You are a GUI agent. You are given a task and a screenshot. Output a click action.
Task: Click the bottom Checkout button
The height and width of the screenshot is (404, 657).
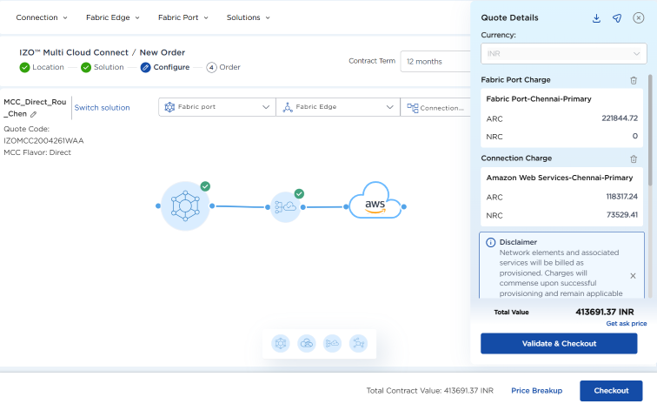611,391
